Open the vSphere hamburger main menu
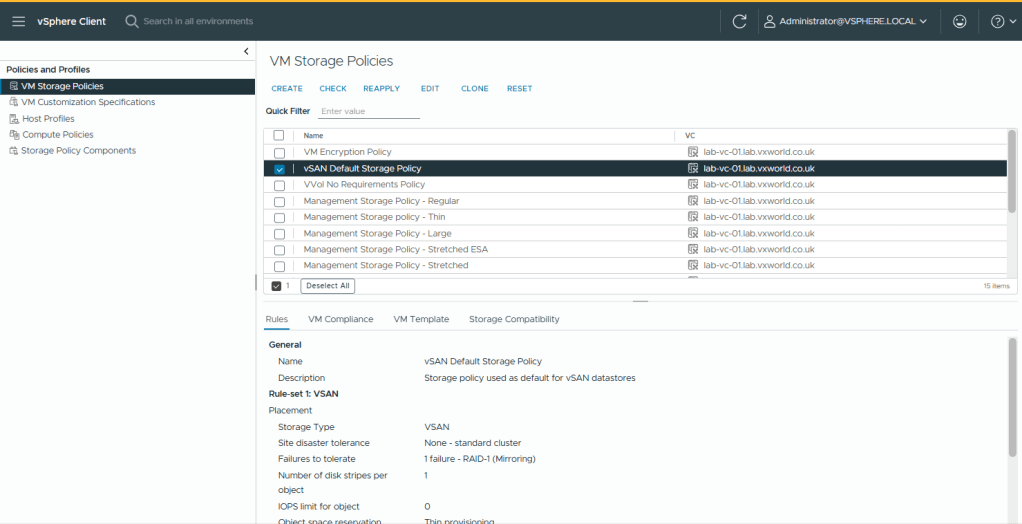Viewport: 1022px width, 524px height. click(18, 21)
